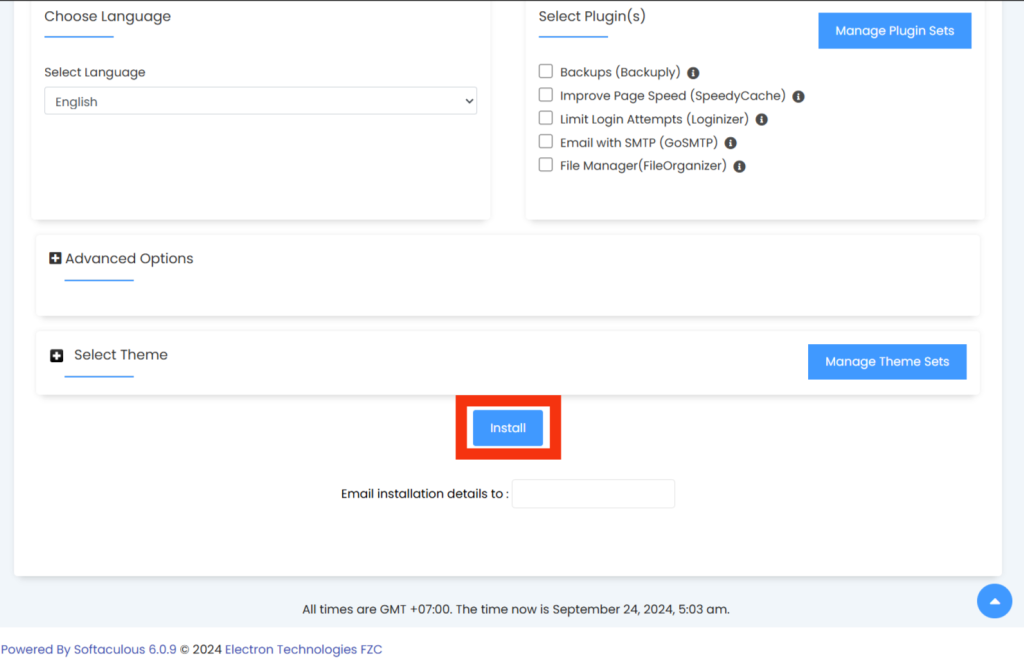Open Manage Plugin Sets
The image size is (1024, 670).
tap(894, 31)
